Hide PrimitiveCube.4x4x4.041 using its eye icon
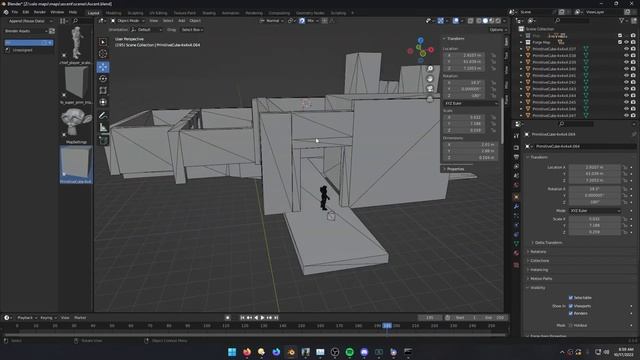640x360 pixels. pos(626,76)
